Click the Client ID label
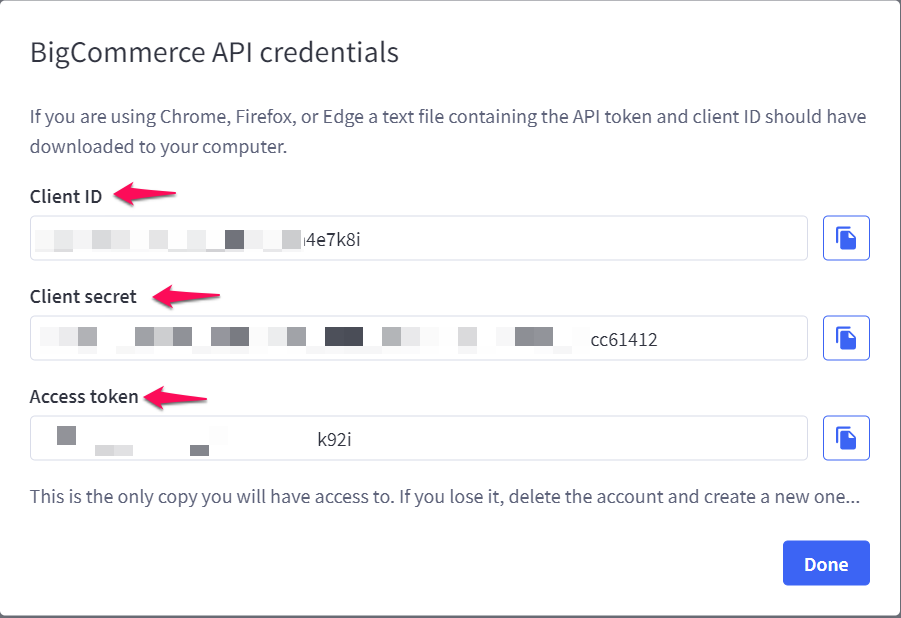This screenshot has width=901, height=618. (66, 196)
